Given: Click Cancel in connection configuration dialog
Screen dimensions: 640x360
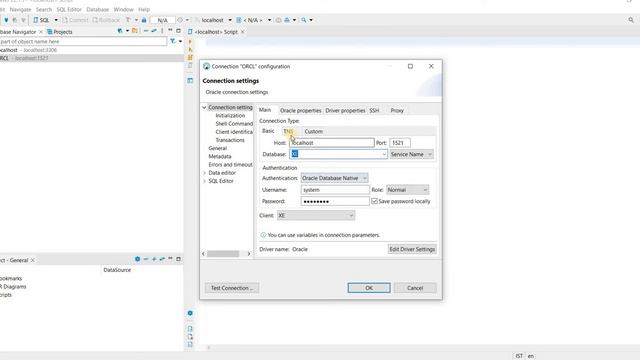Looking at the screenshot, I should [415, 288].
